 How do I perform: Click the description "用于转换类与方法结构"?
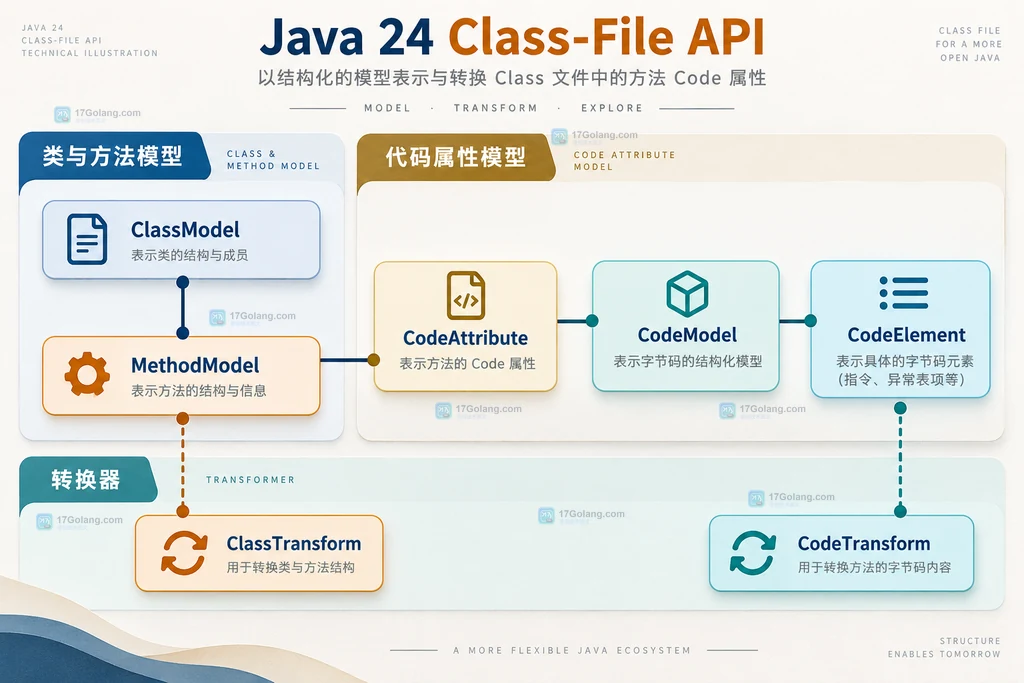pyautogui.click(x=291, y=567)
